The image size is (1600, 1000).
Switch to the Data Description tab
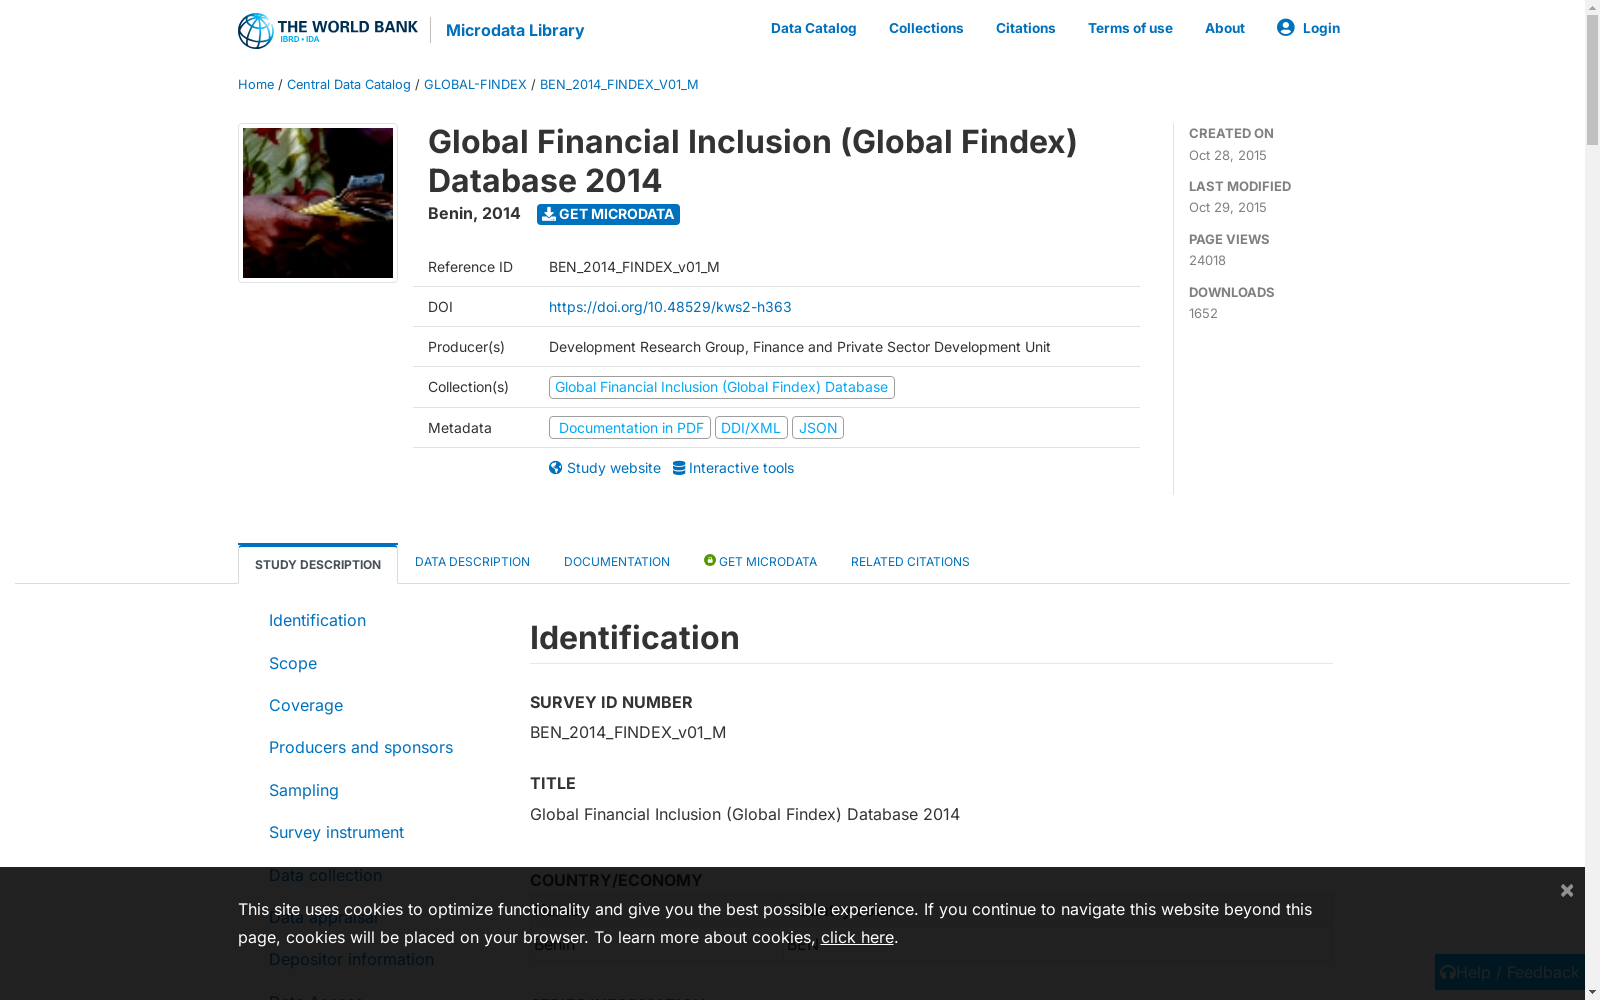(x=472, y=562)
